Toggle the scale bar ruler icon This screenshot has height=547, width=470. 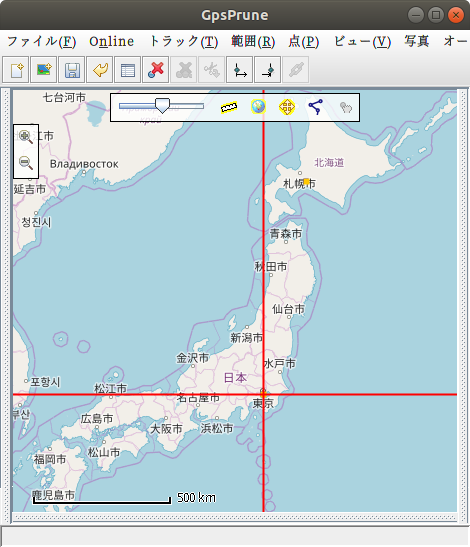point(229,107)
